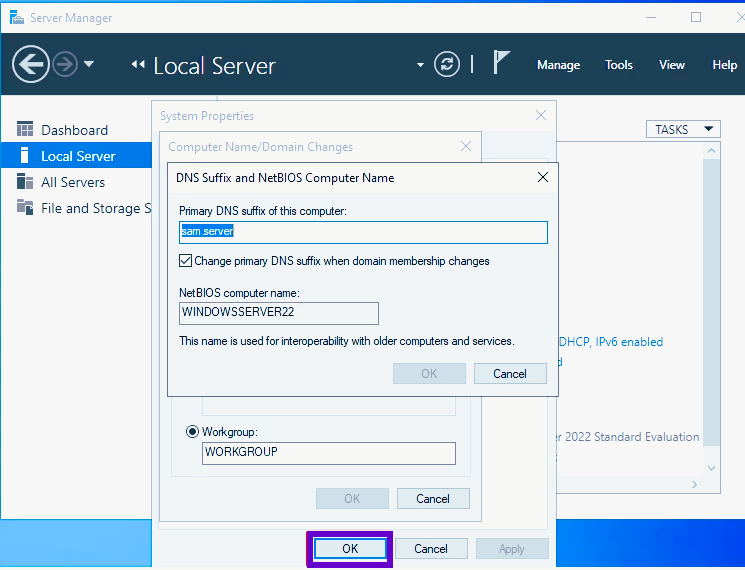Select File and Storage Services item

click(x=76, y=208)
